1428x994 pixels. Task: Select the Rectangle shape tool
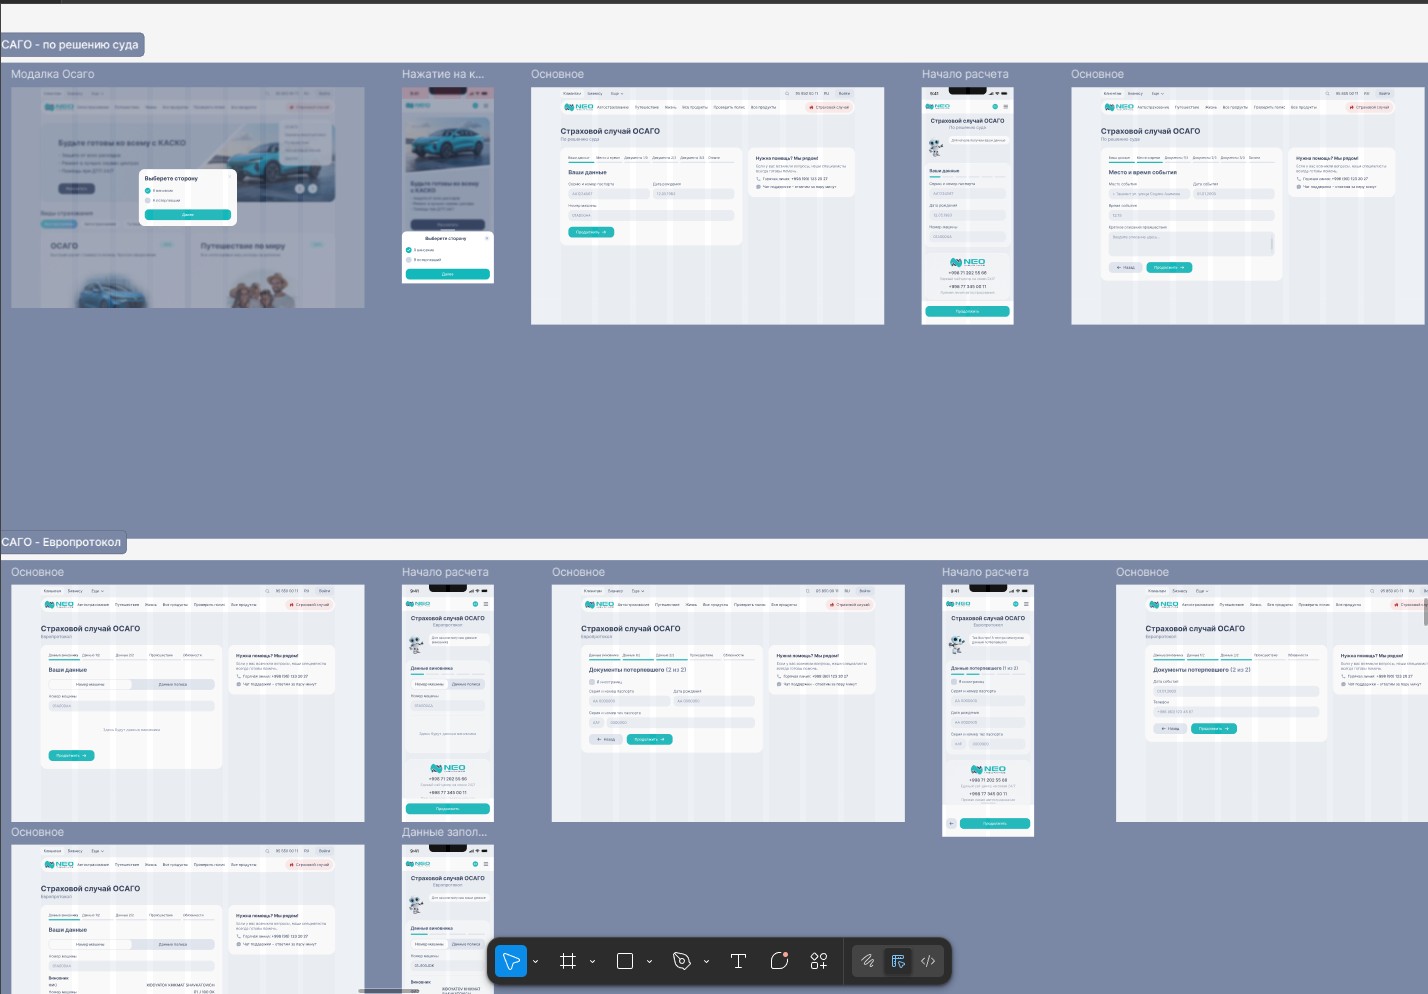point(625,961)
